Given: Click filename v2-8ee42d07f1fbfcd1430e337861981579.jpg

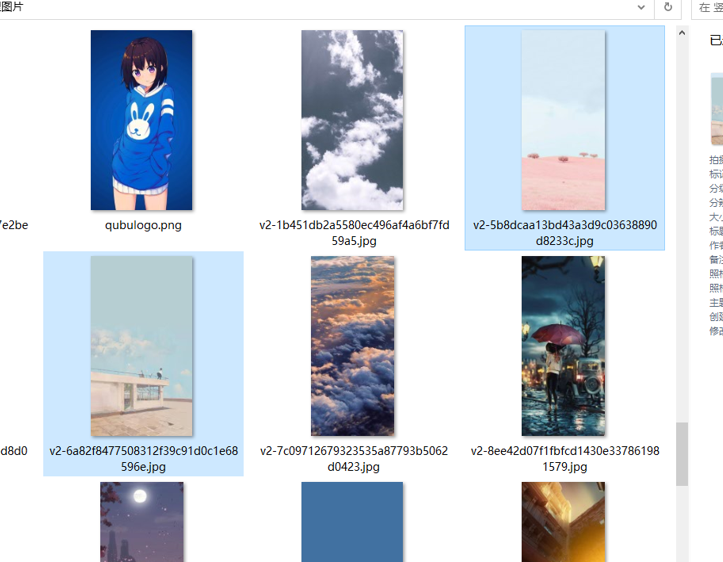Looking at the screenshot, I should 565,458.
